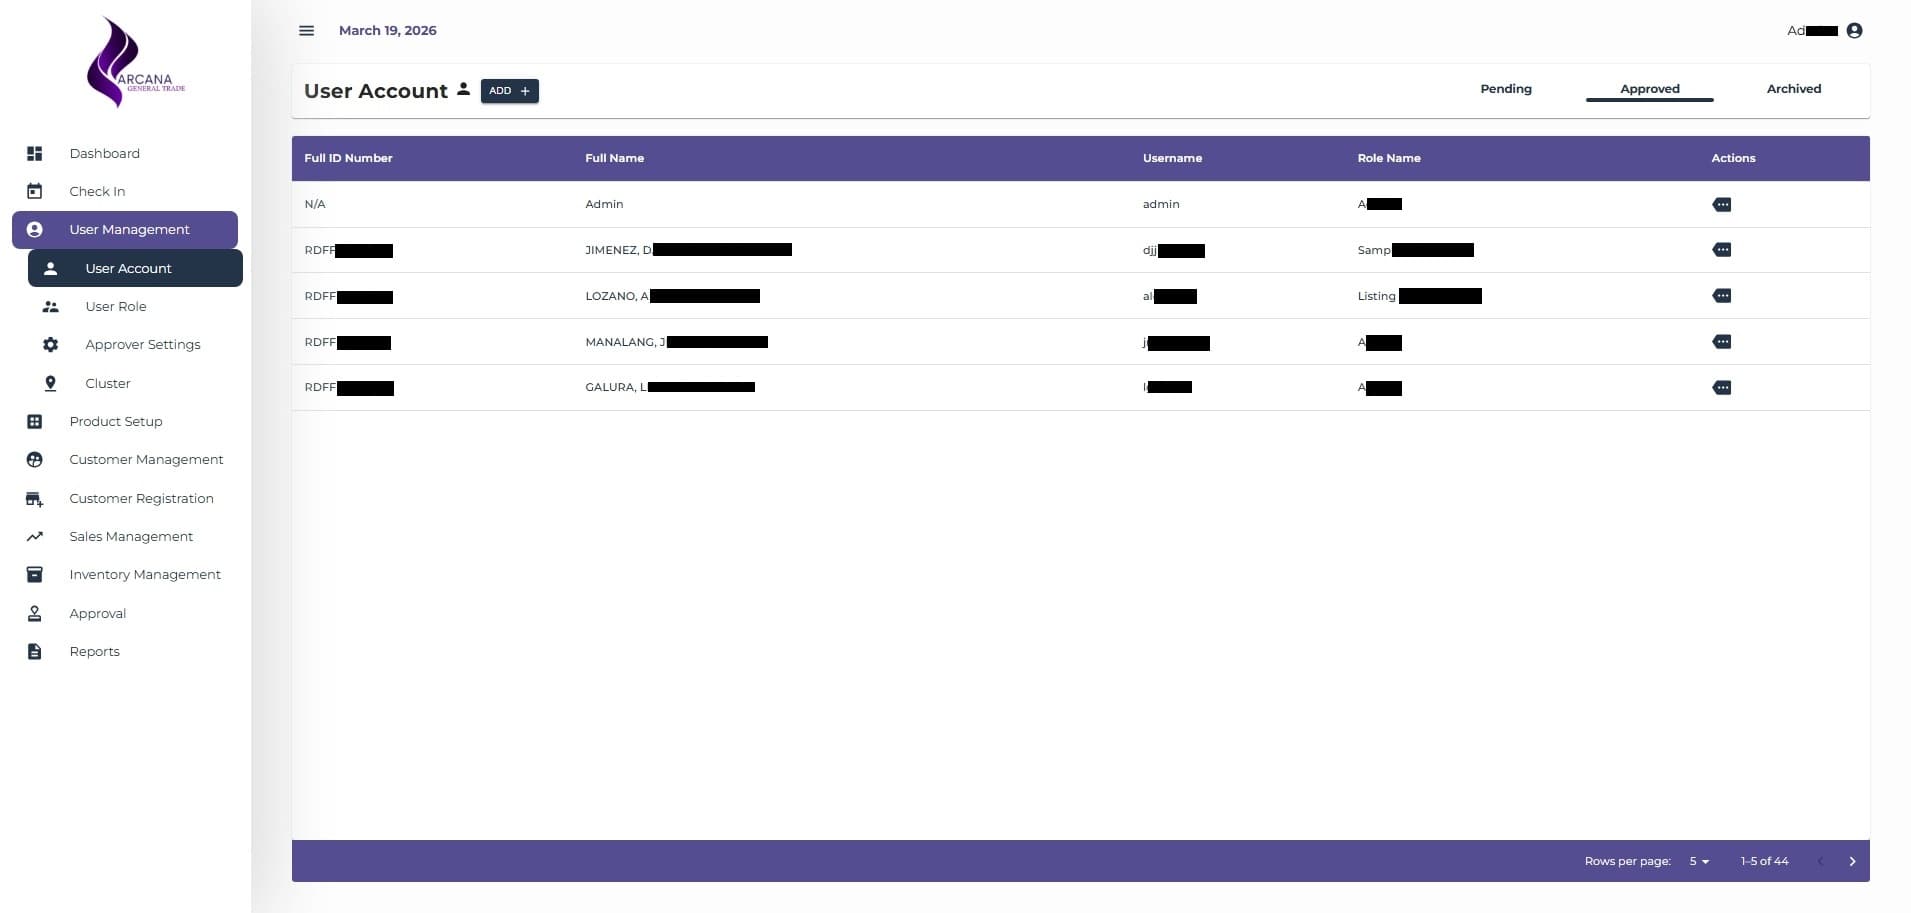Click the Sales Management trending chart icon
This screenshot has width=1911, height=913.
pos(35,536)
